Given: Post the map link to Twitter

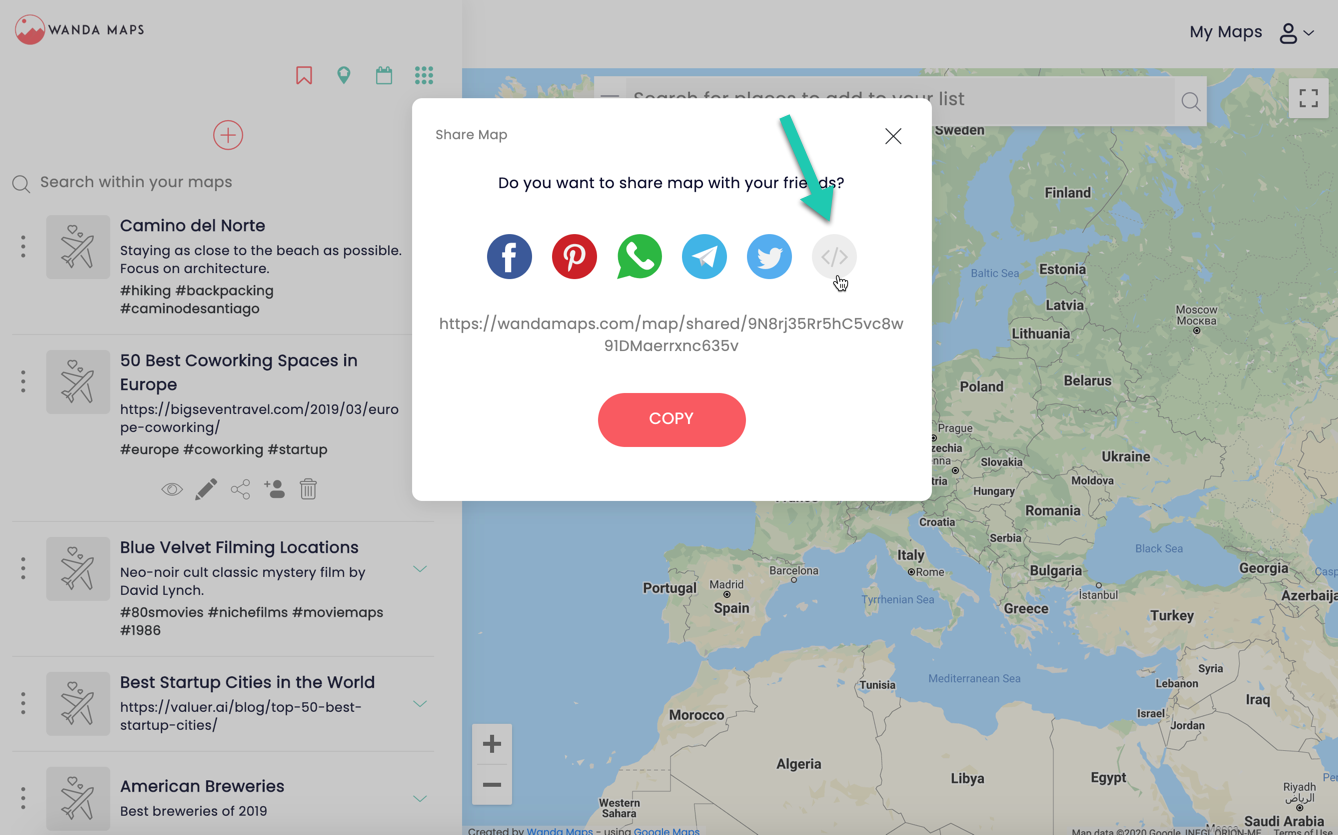Looking at the screenshot, I should tap(769, 256).
